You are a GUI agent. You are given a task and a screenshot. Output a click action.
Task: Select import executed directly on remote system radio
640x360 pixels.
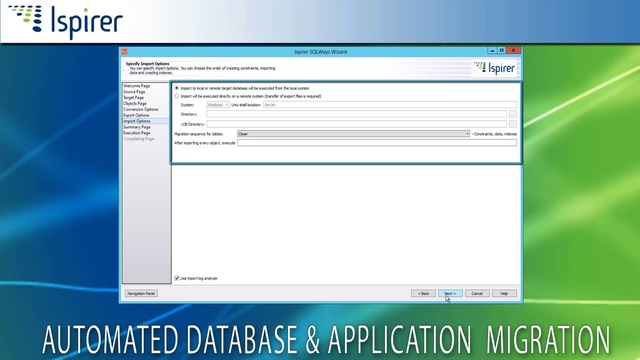click(x=177, y=96)
